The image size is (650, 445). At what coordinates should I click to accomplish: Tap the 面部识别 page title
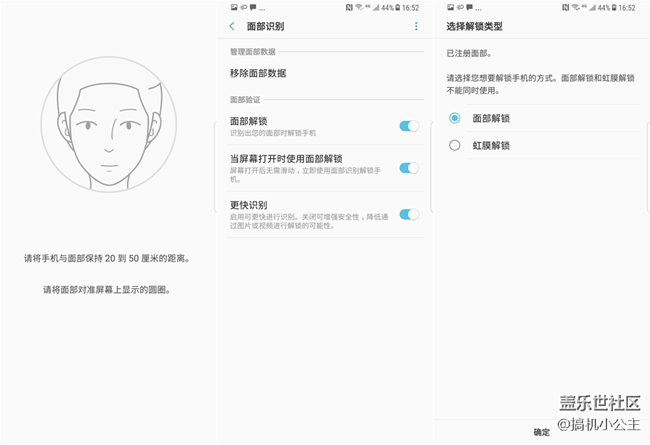(266, 26)
